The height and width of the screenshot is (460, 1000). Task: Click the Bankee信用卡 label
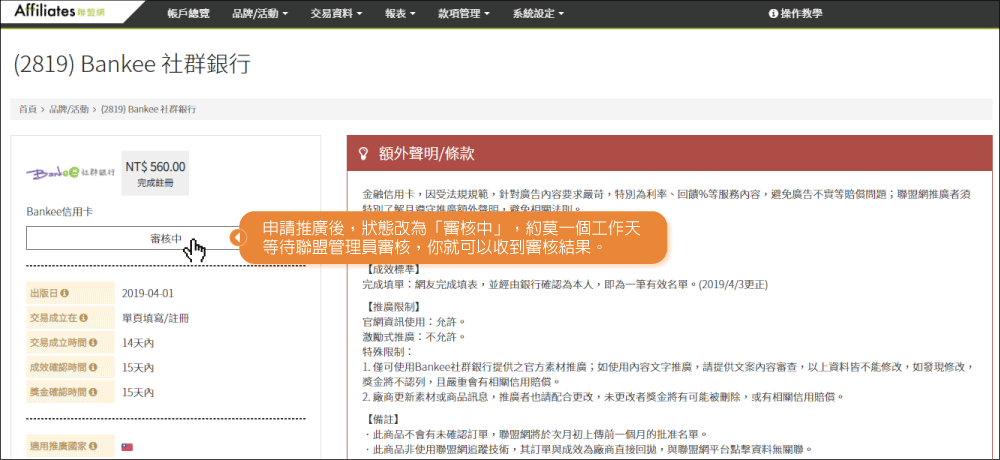(x=60, y=211)
